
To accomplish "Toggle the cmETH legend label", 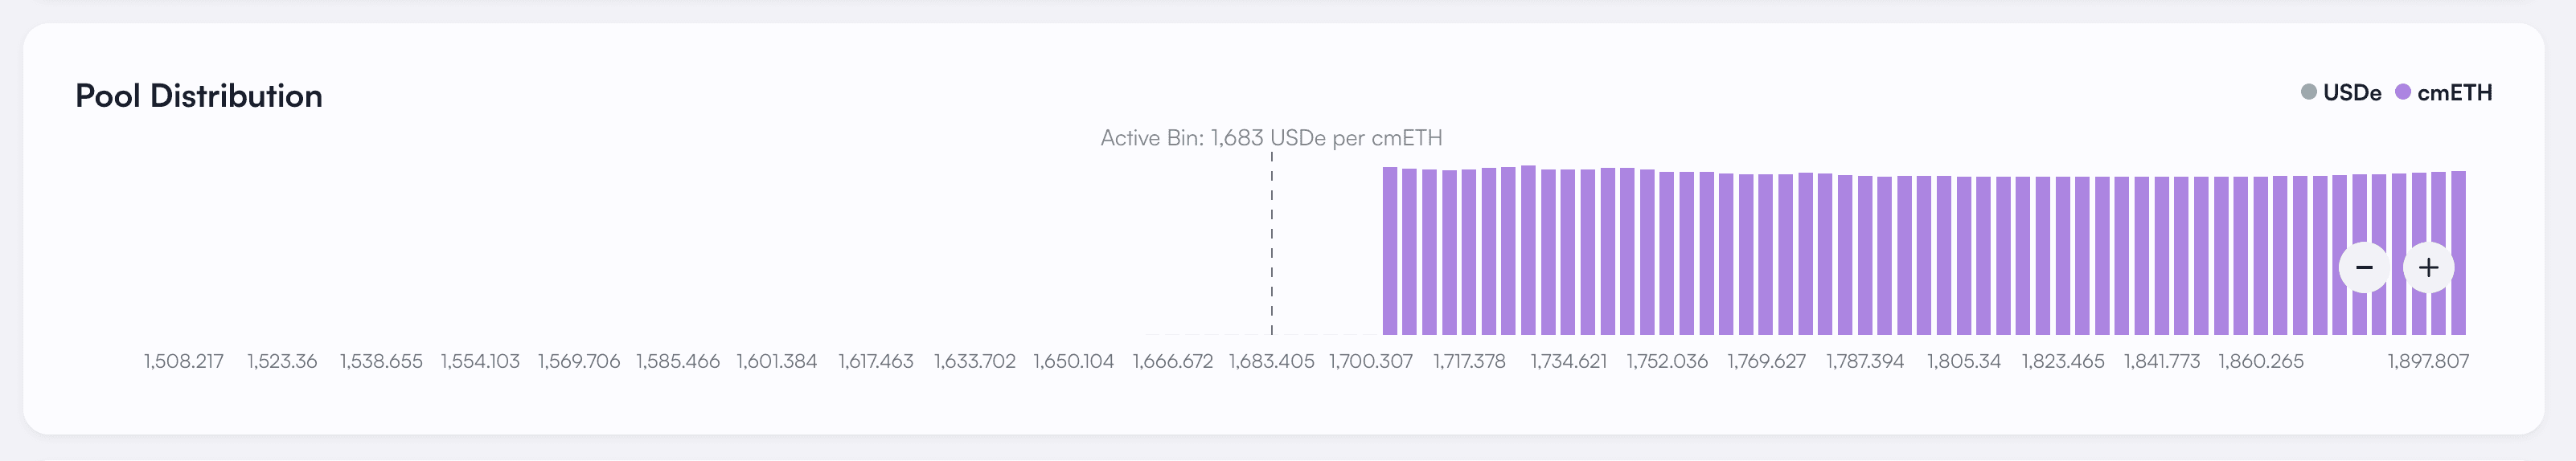I will click(2454, 93).
